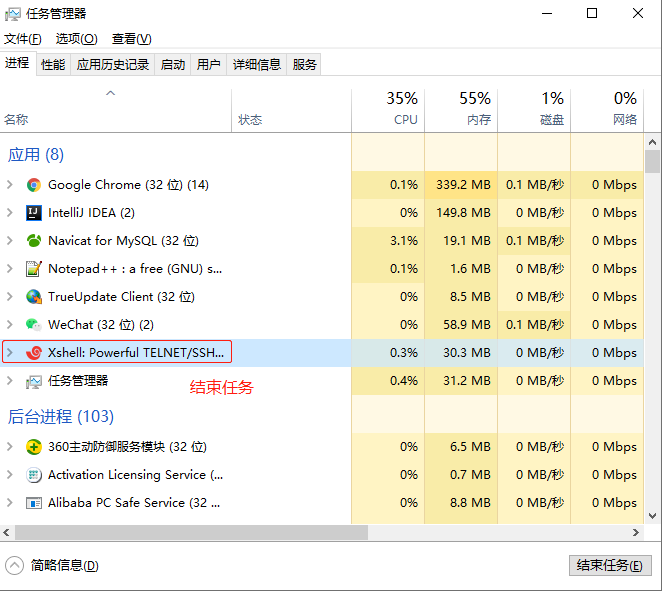Click the 结束任务(E) button
Image resolution: width=662 pixels, height=591 pixels.
[610, 565]
